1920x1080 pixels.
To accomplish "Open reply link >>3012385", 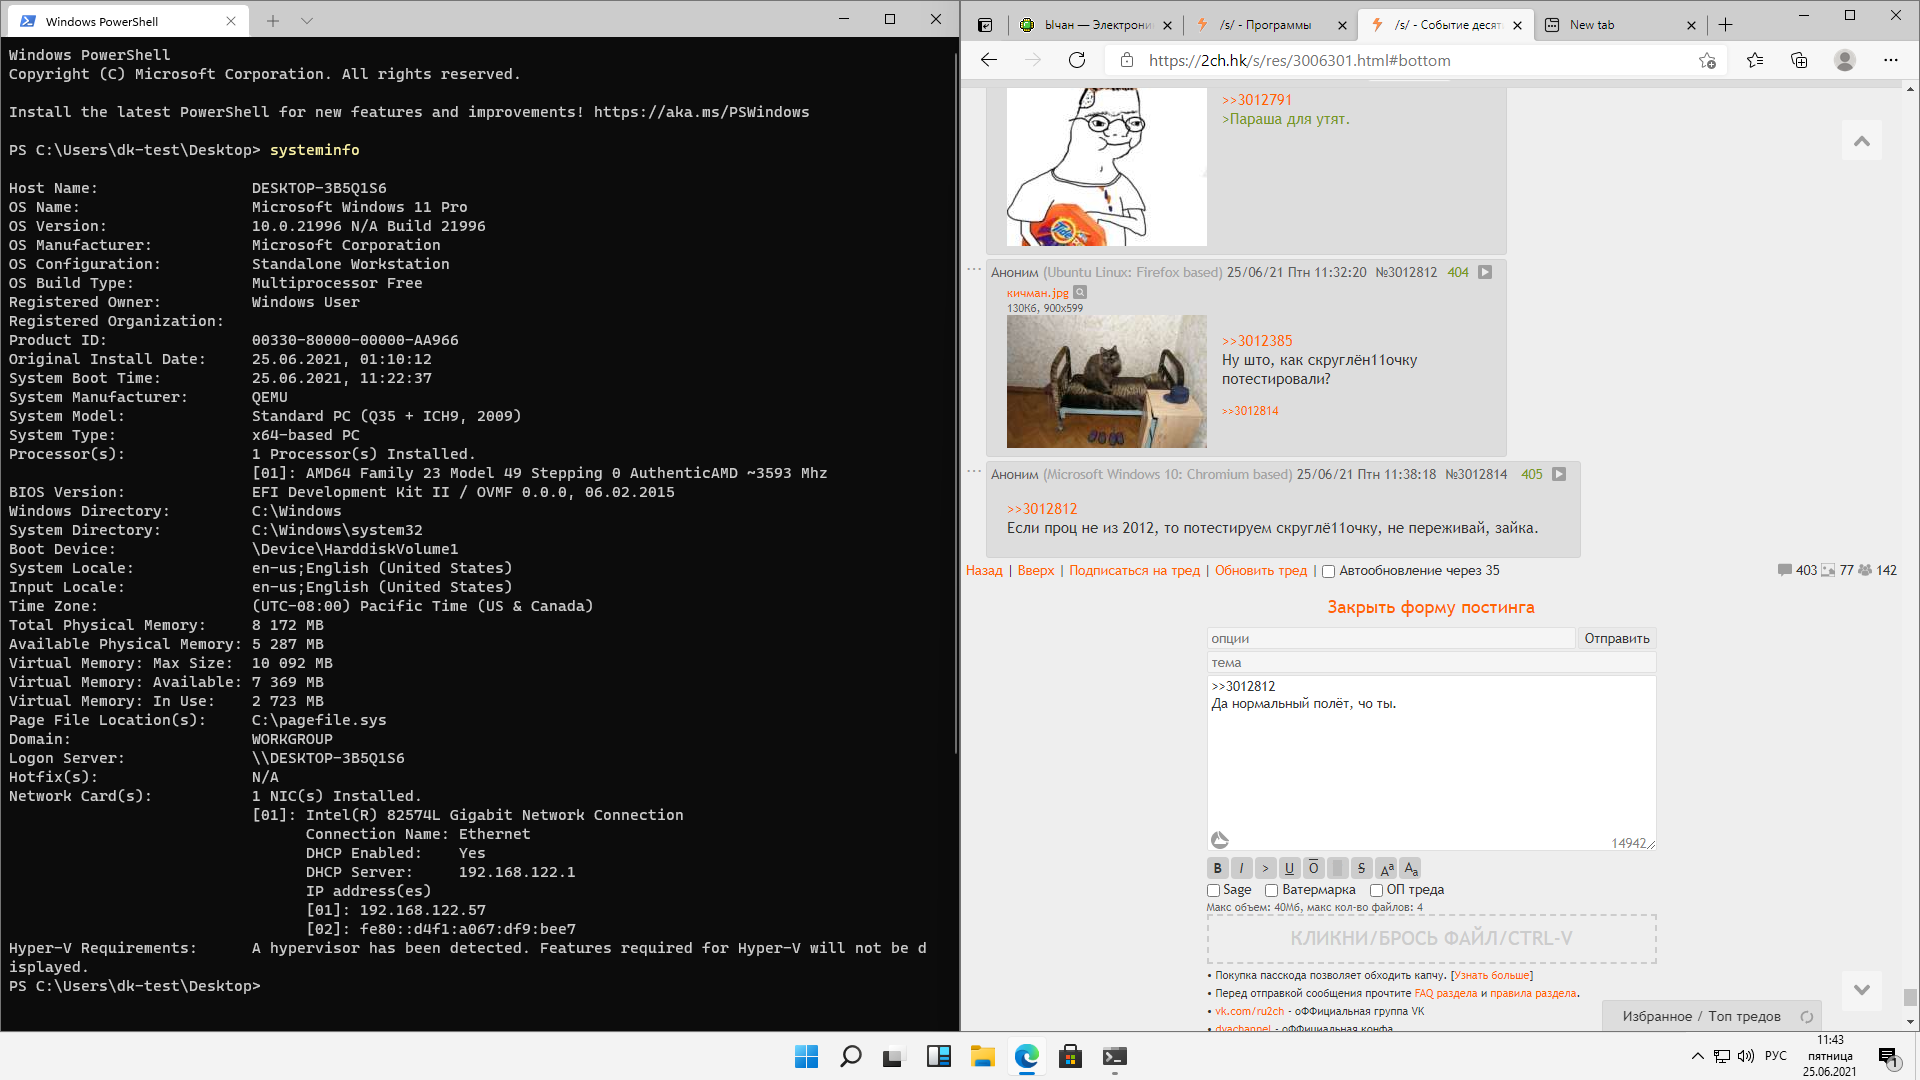I will (x=1257, y=341).
